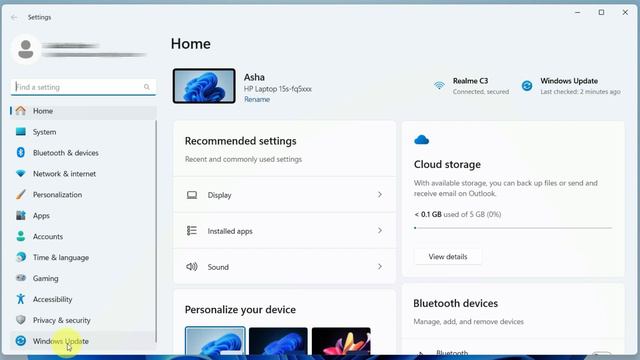Click the Time & language globe icon

click(20, 257)
